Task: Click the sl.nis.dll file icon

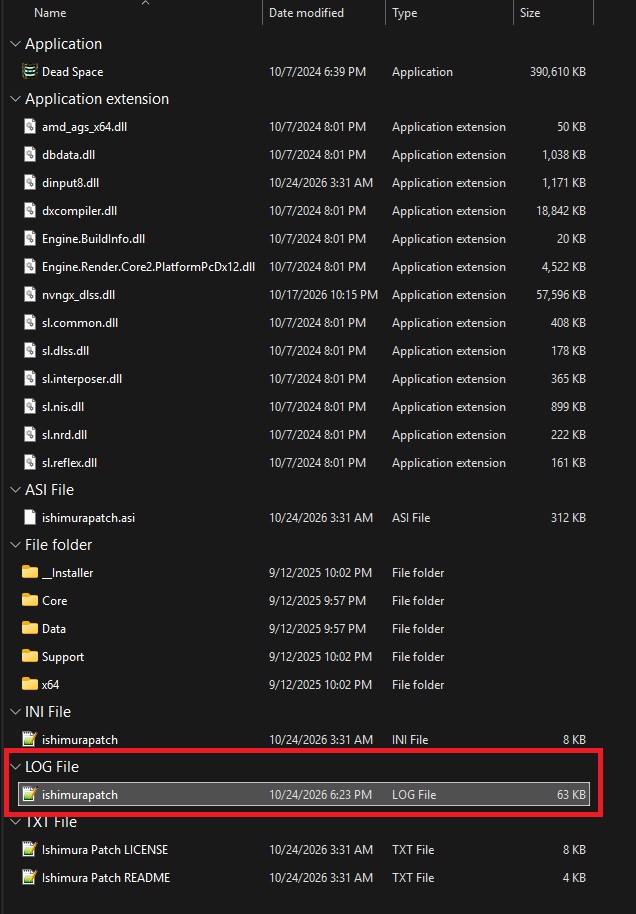Action: (30, 406)
